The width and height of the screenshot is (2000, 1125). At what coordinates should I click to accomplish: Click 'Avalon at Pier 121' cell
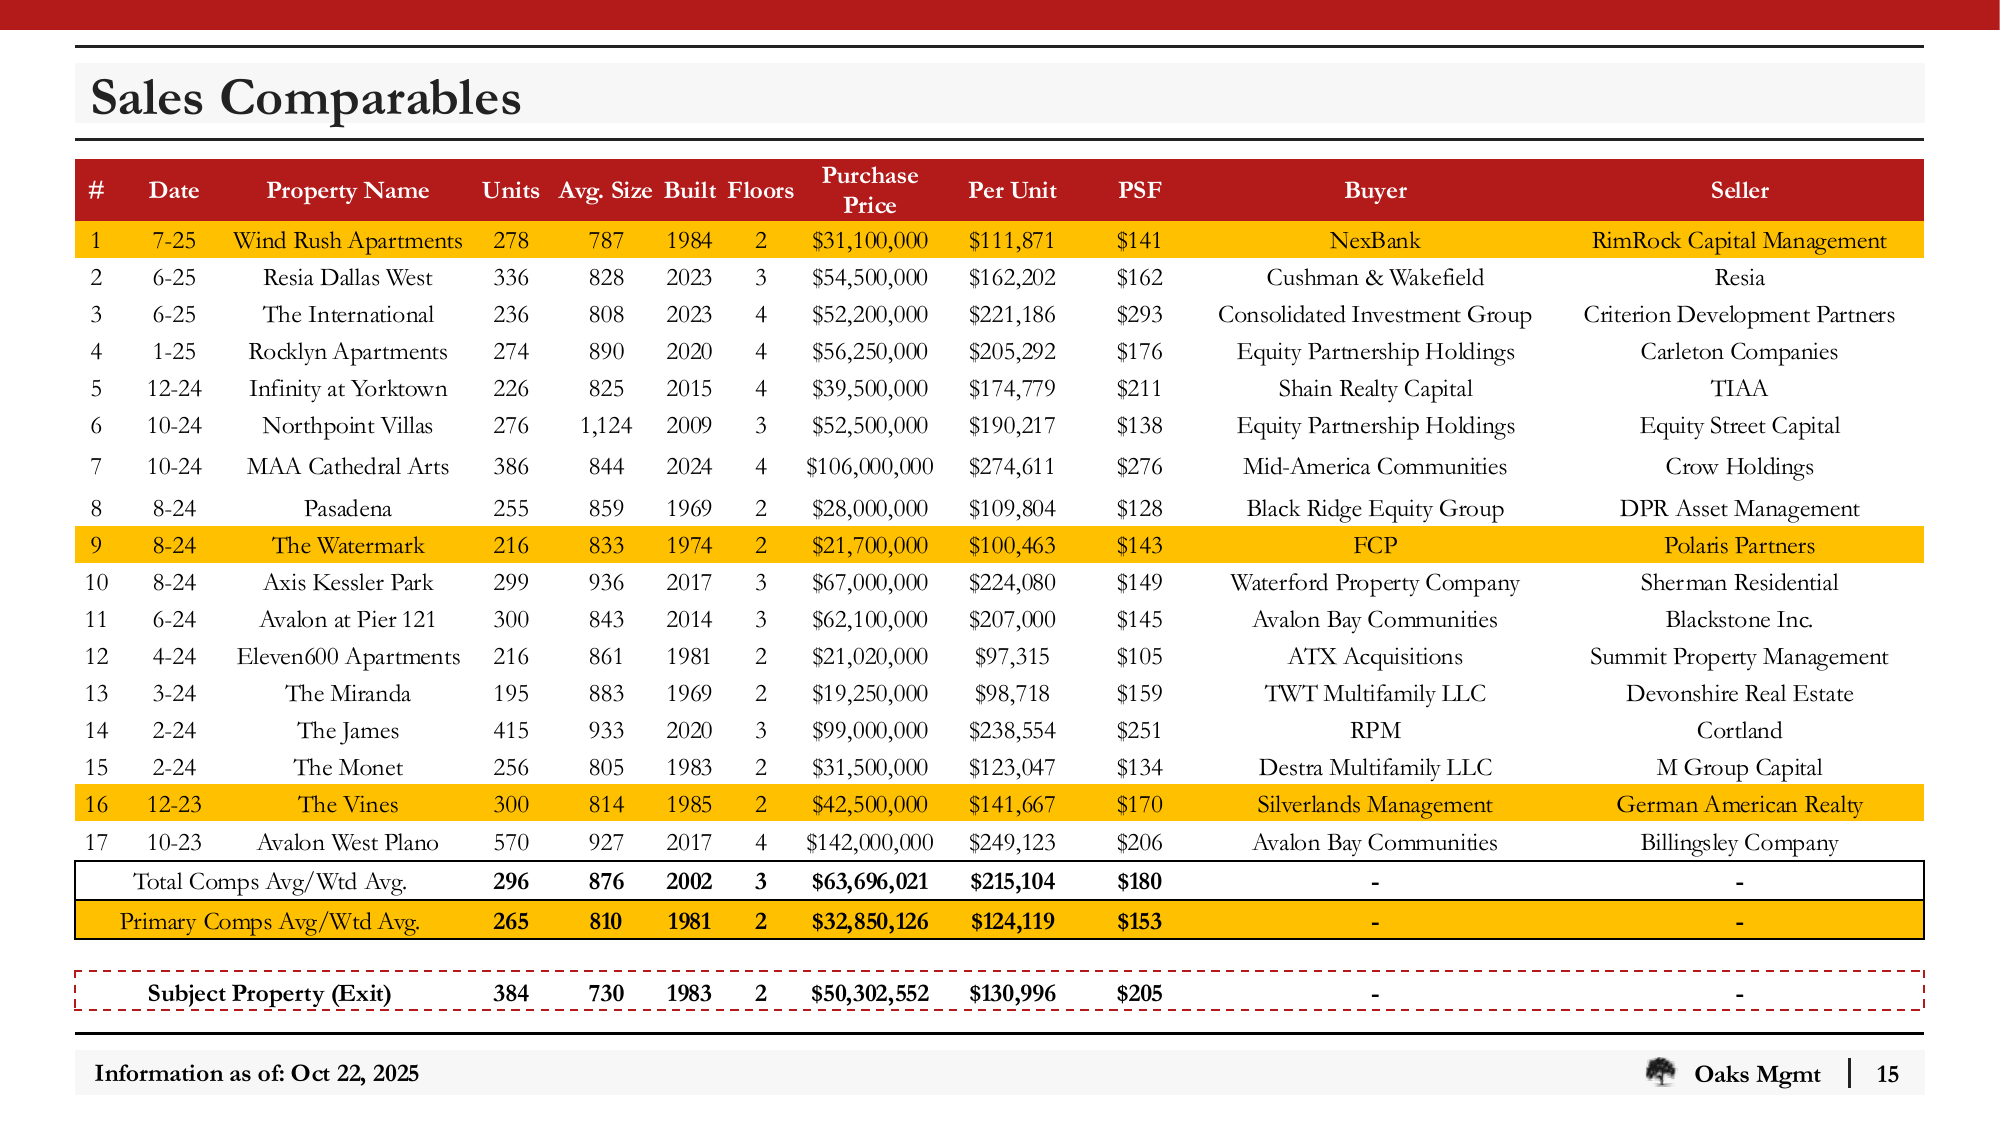pos(348,619)
